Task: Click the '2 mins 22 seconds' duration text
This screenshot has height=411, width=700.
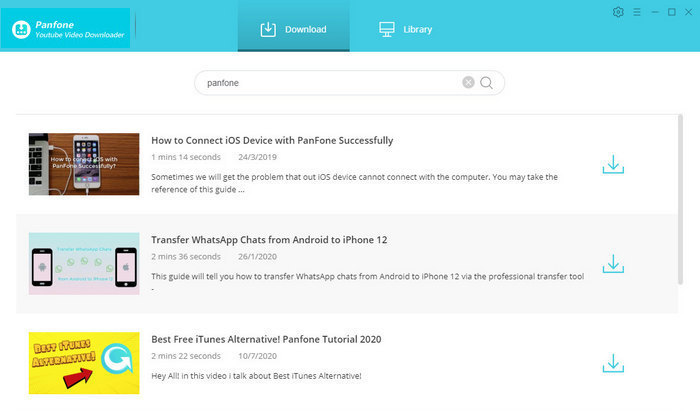Action: [x=186, y=356]
